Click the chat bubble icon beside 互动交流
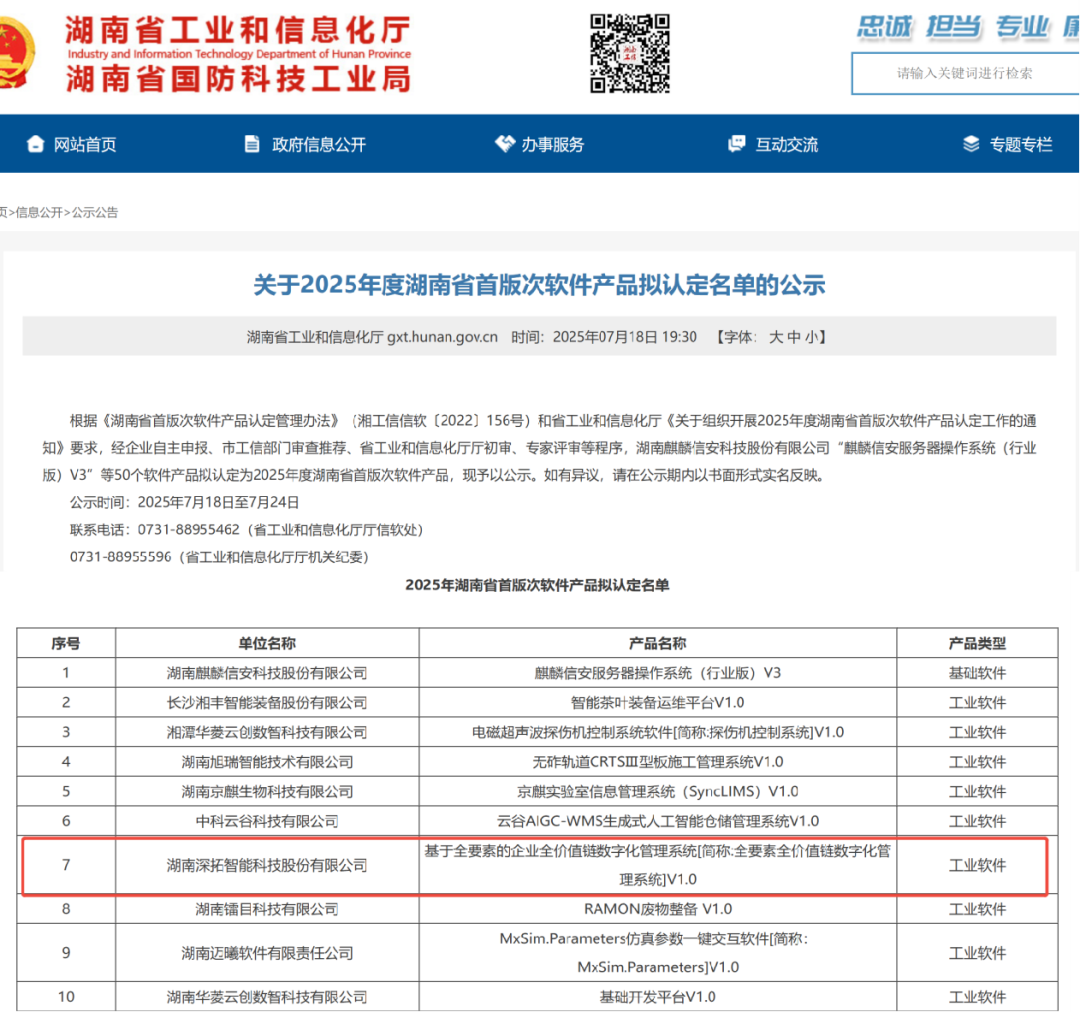 737,144
